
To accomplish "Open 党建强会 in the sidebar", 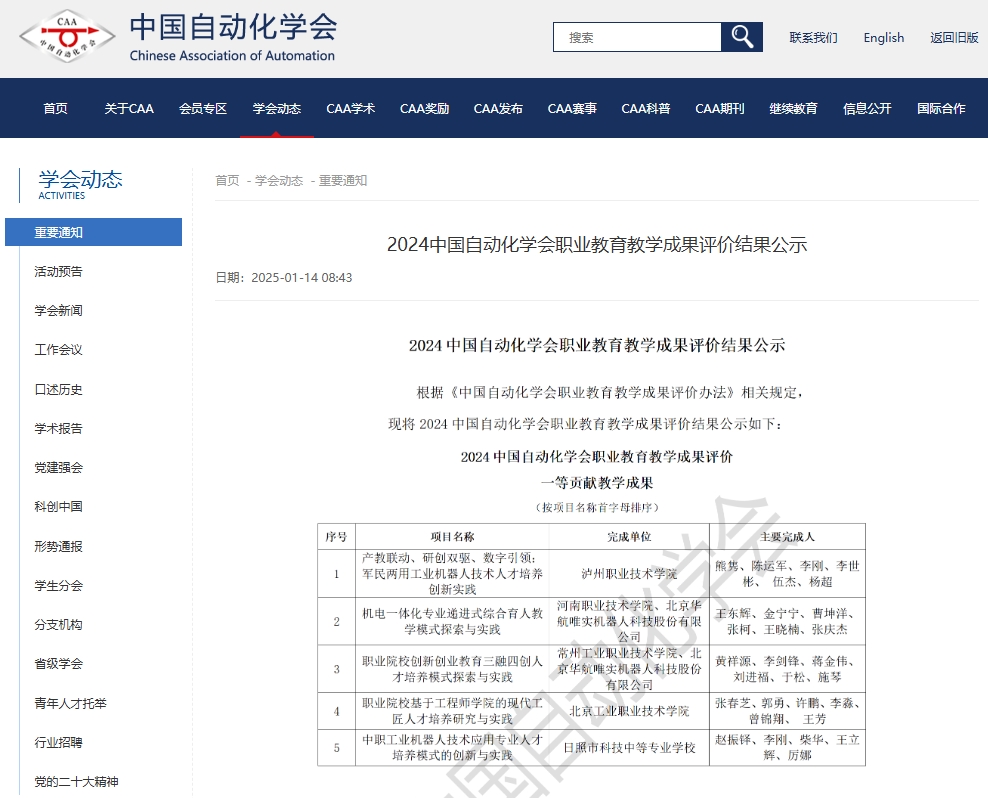I will (x=59, y=468).
